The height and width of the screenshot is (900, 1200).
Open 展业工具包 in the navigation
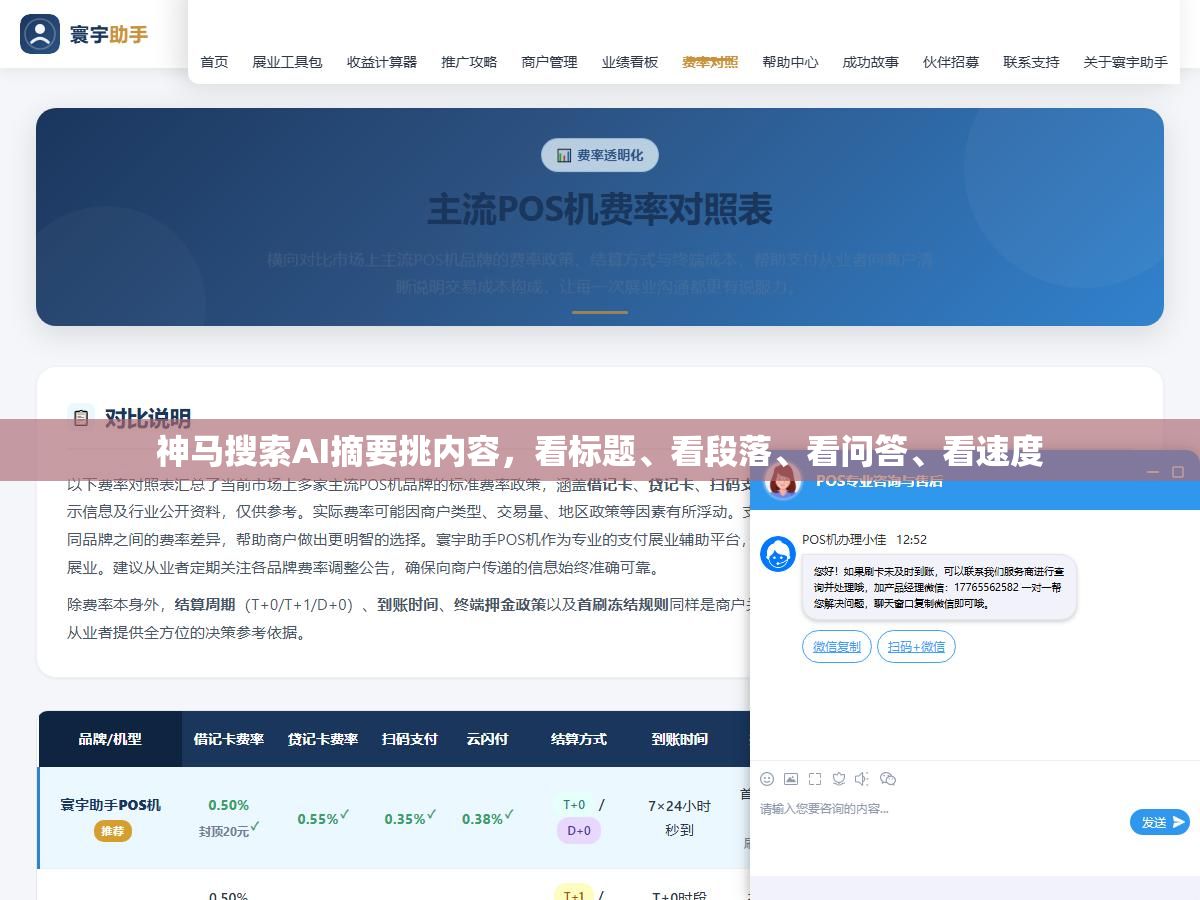(x=287, y=62)
